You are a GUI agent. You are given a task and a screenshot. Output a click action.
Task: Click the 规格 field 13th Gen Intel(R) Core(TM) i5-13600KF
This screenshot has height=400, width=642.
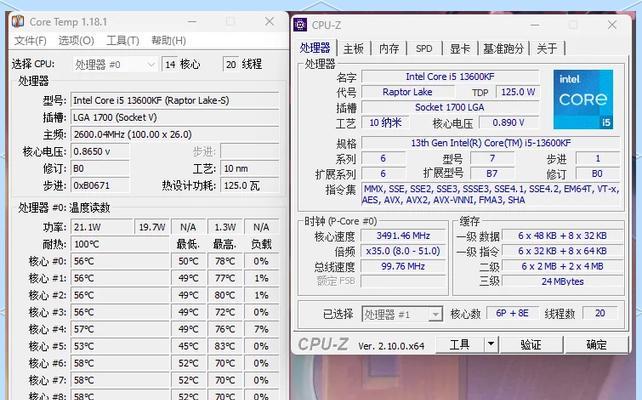pos(491,143)
